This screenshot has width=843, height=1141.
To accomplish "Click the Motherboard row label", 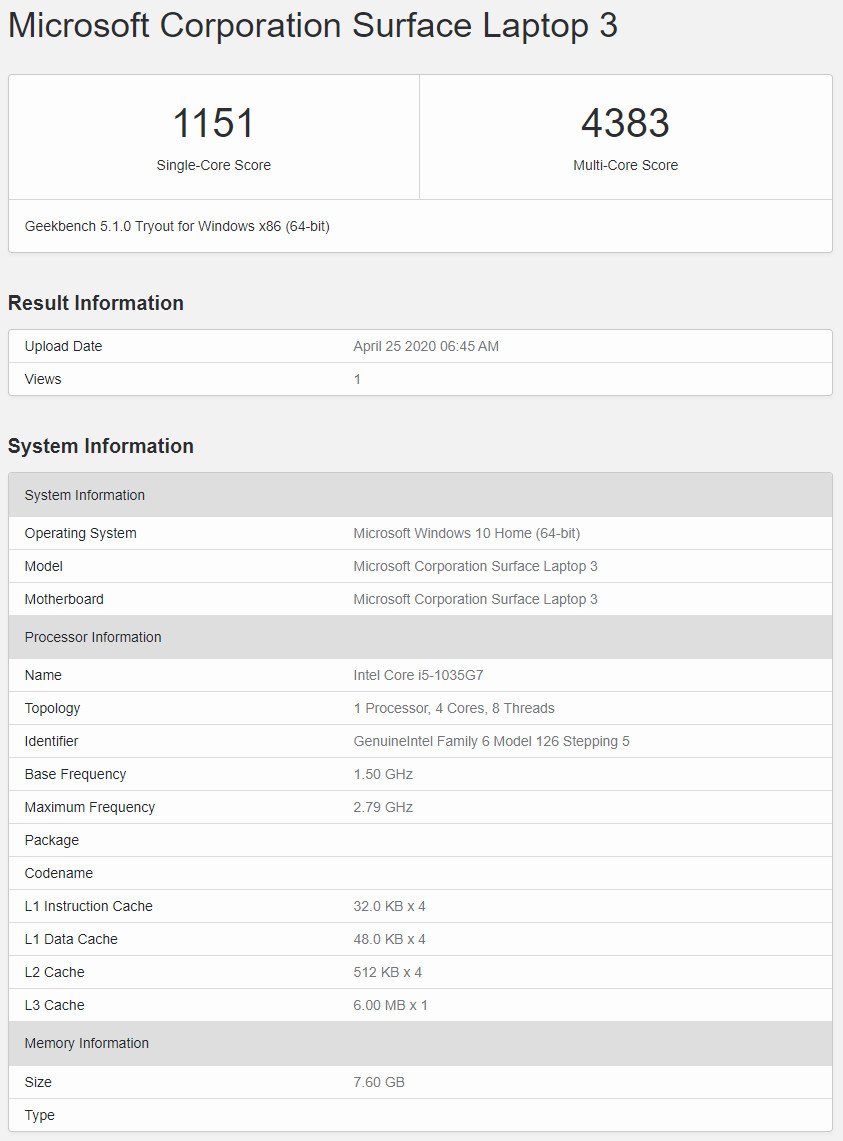I will point(64,599).
